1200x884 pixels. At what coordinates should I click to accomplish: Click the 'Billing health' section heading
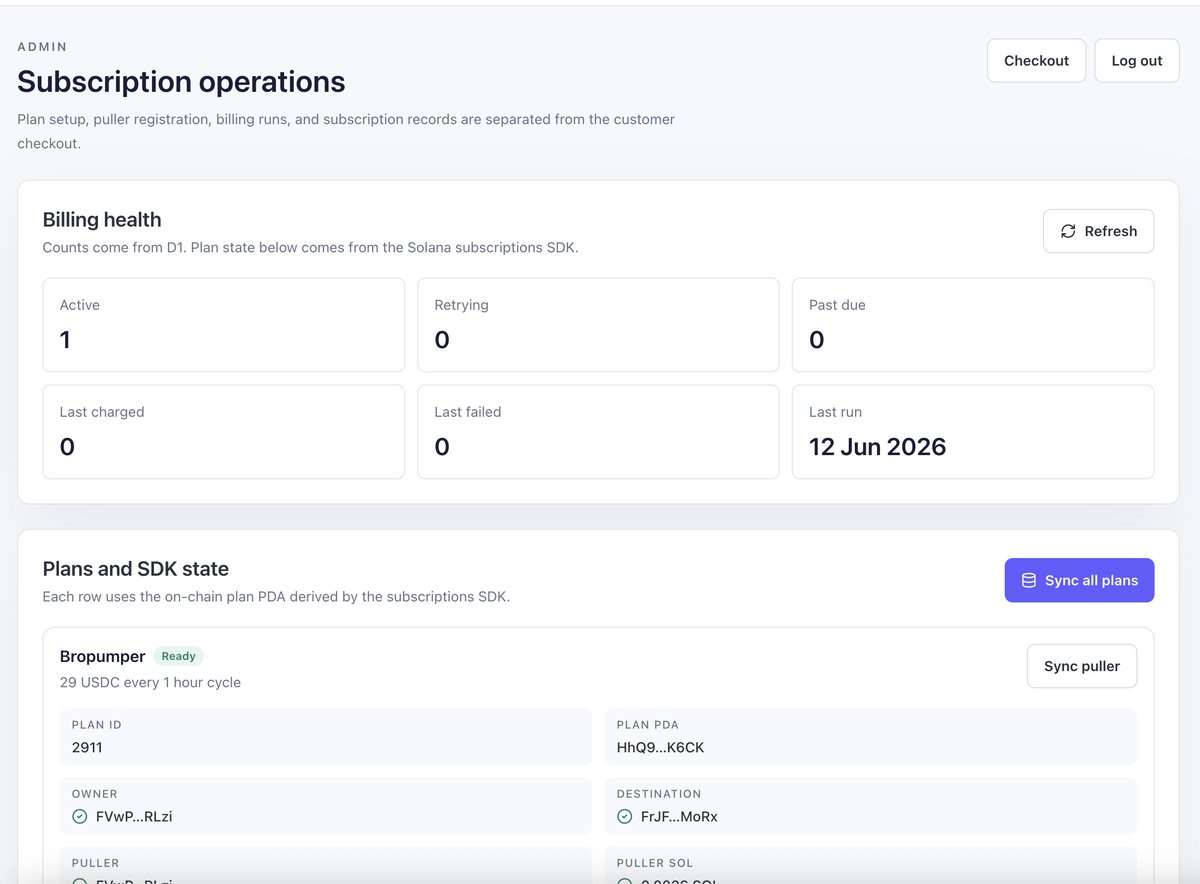(x=102, y=220)
